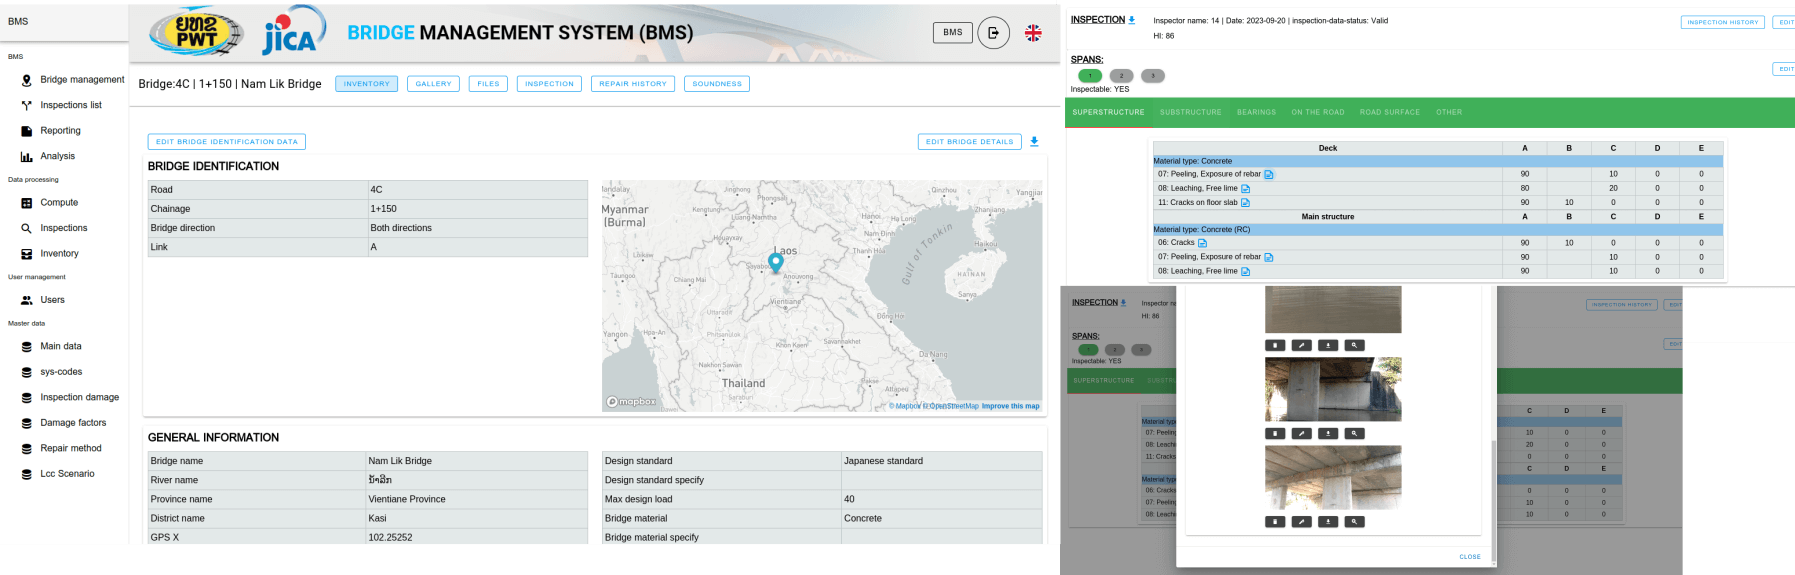Open note icon for 11: Cracks on floor slab
Image resolution: width=1795 pixels, height=575 pixels.
coord(1245,202)
